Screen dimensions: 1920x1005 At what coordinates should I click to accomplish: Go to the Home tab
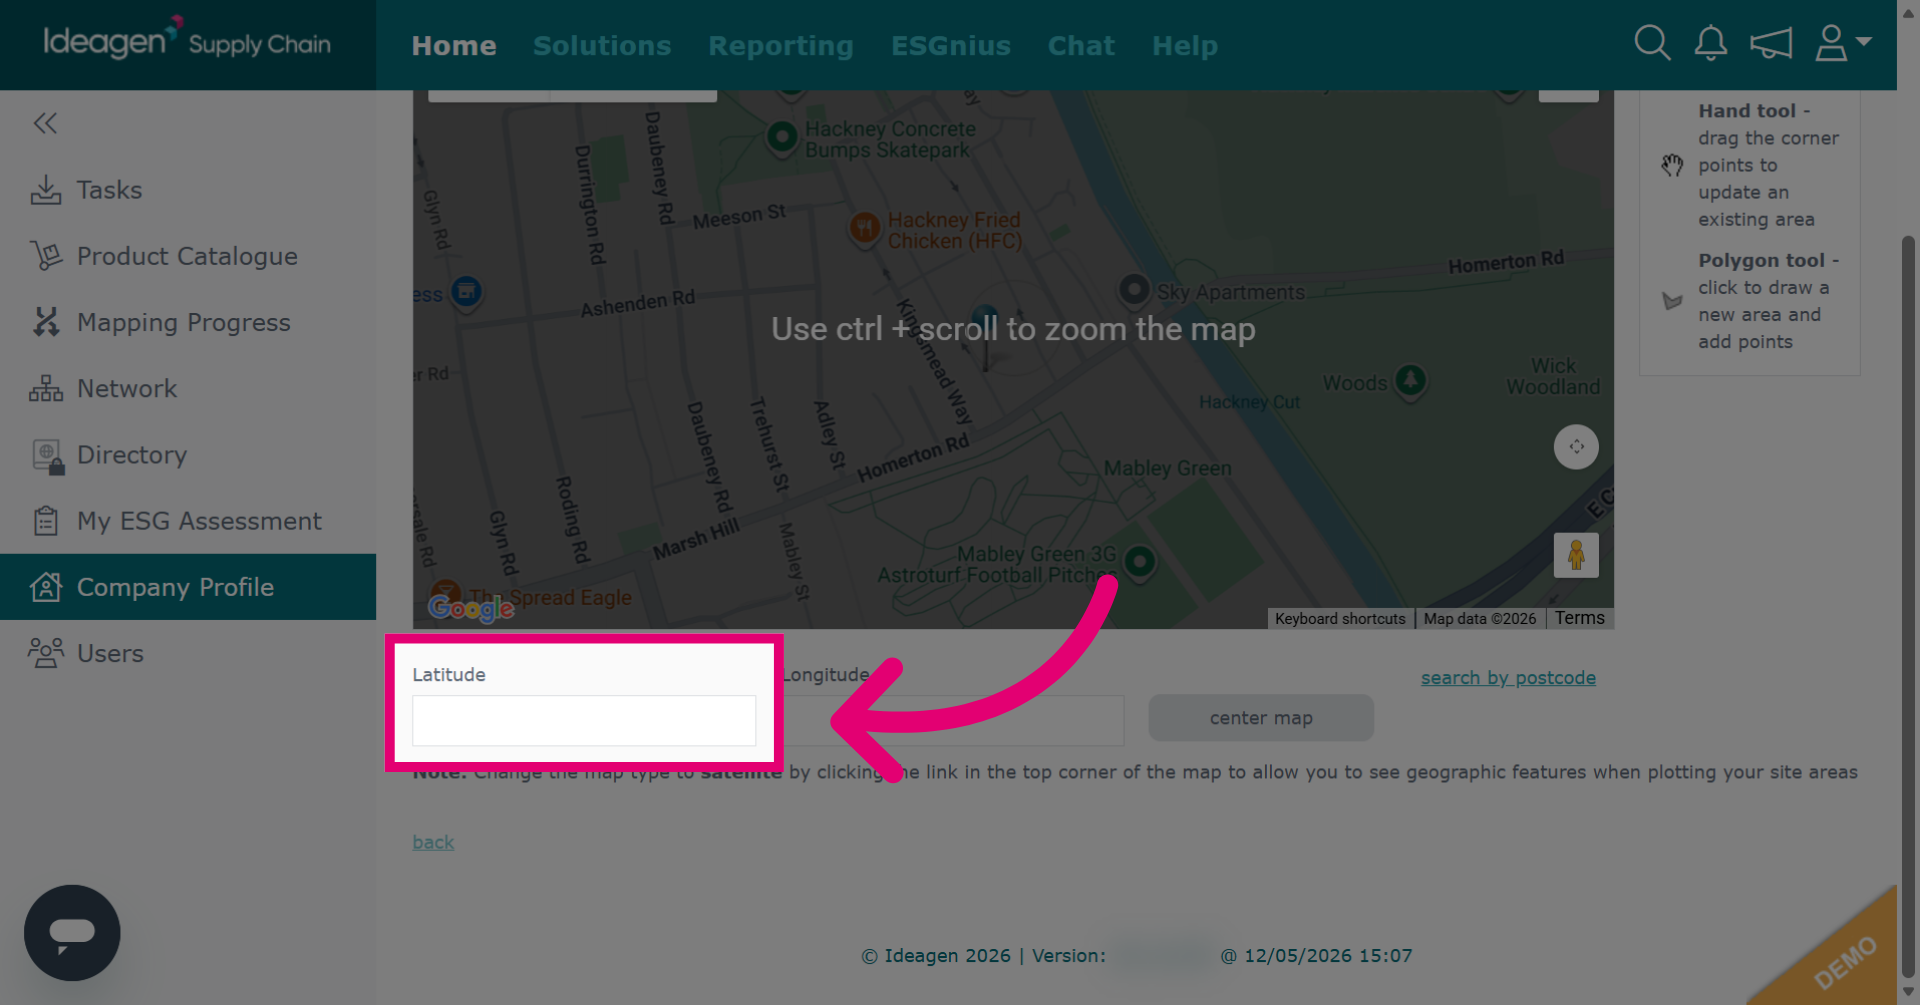click(454, 46)
